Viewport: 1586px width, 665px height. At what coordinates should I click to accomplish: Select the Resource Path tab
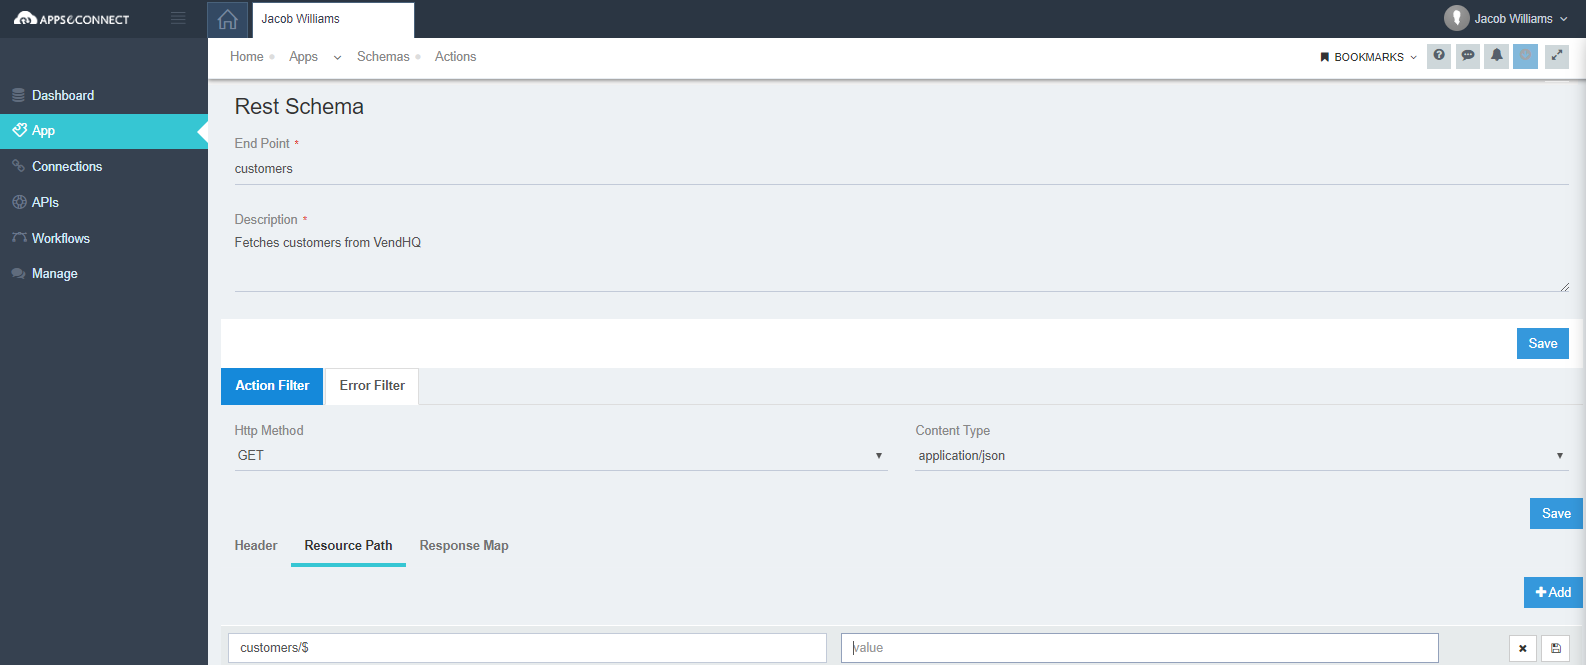pyautogui.click(x=348, y=546)
